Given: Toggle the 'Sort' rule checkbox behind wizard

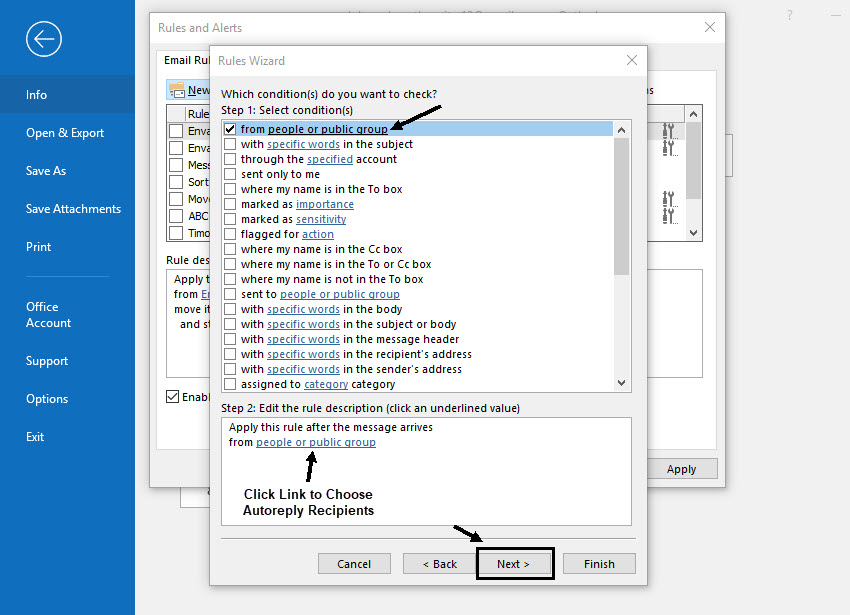Looking at the screenshot, I should click(176, 182).
